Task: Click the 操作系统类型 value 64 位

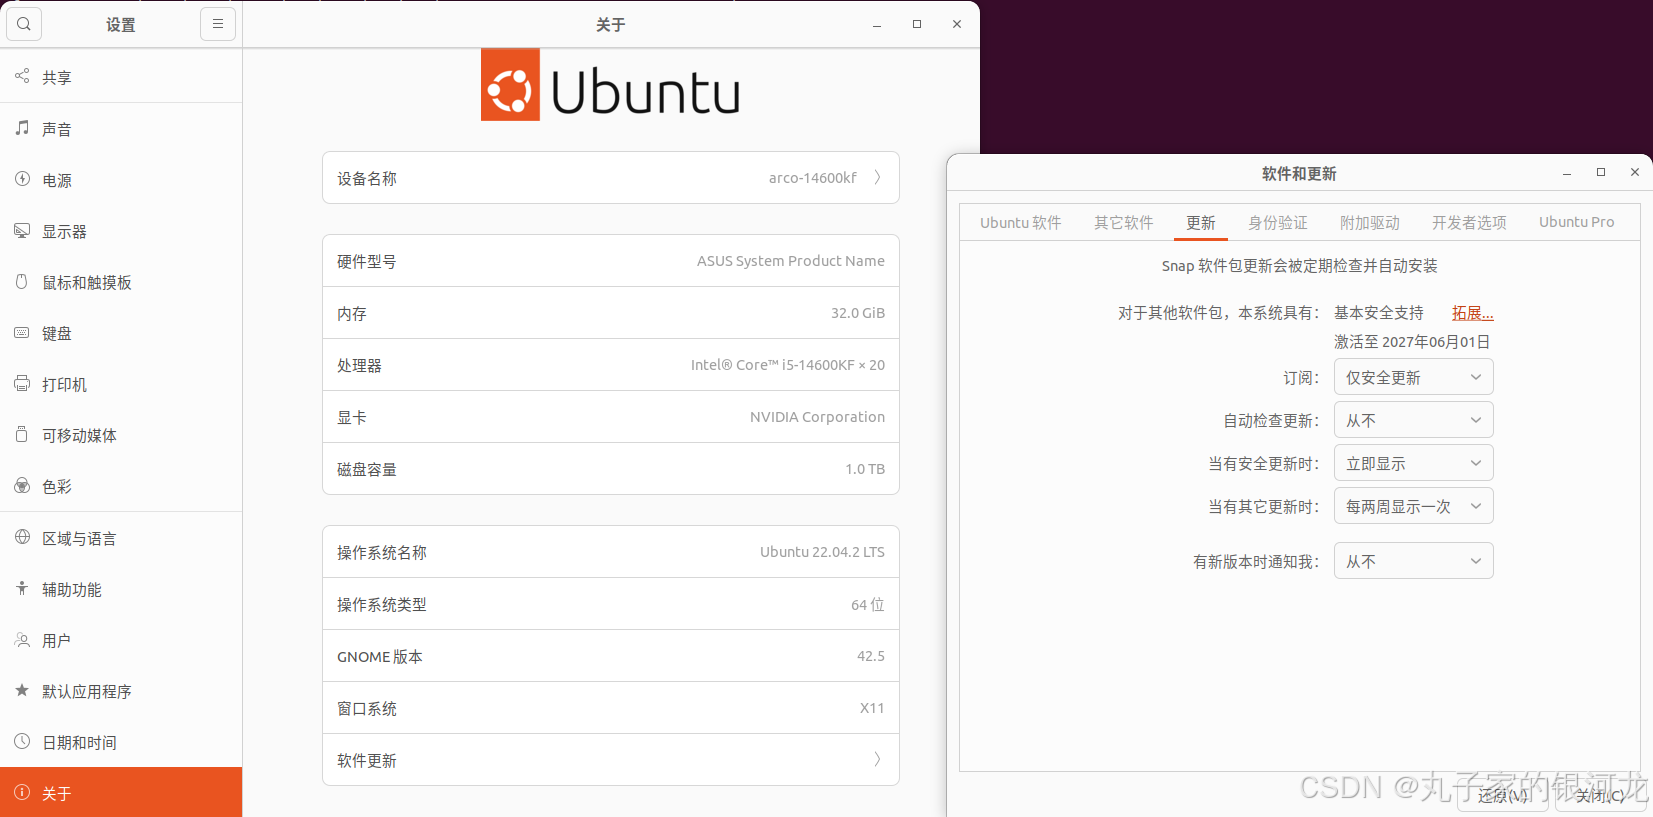Action: coord(867,604)
